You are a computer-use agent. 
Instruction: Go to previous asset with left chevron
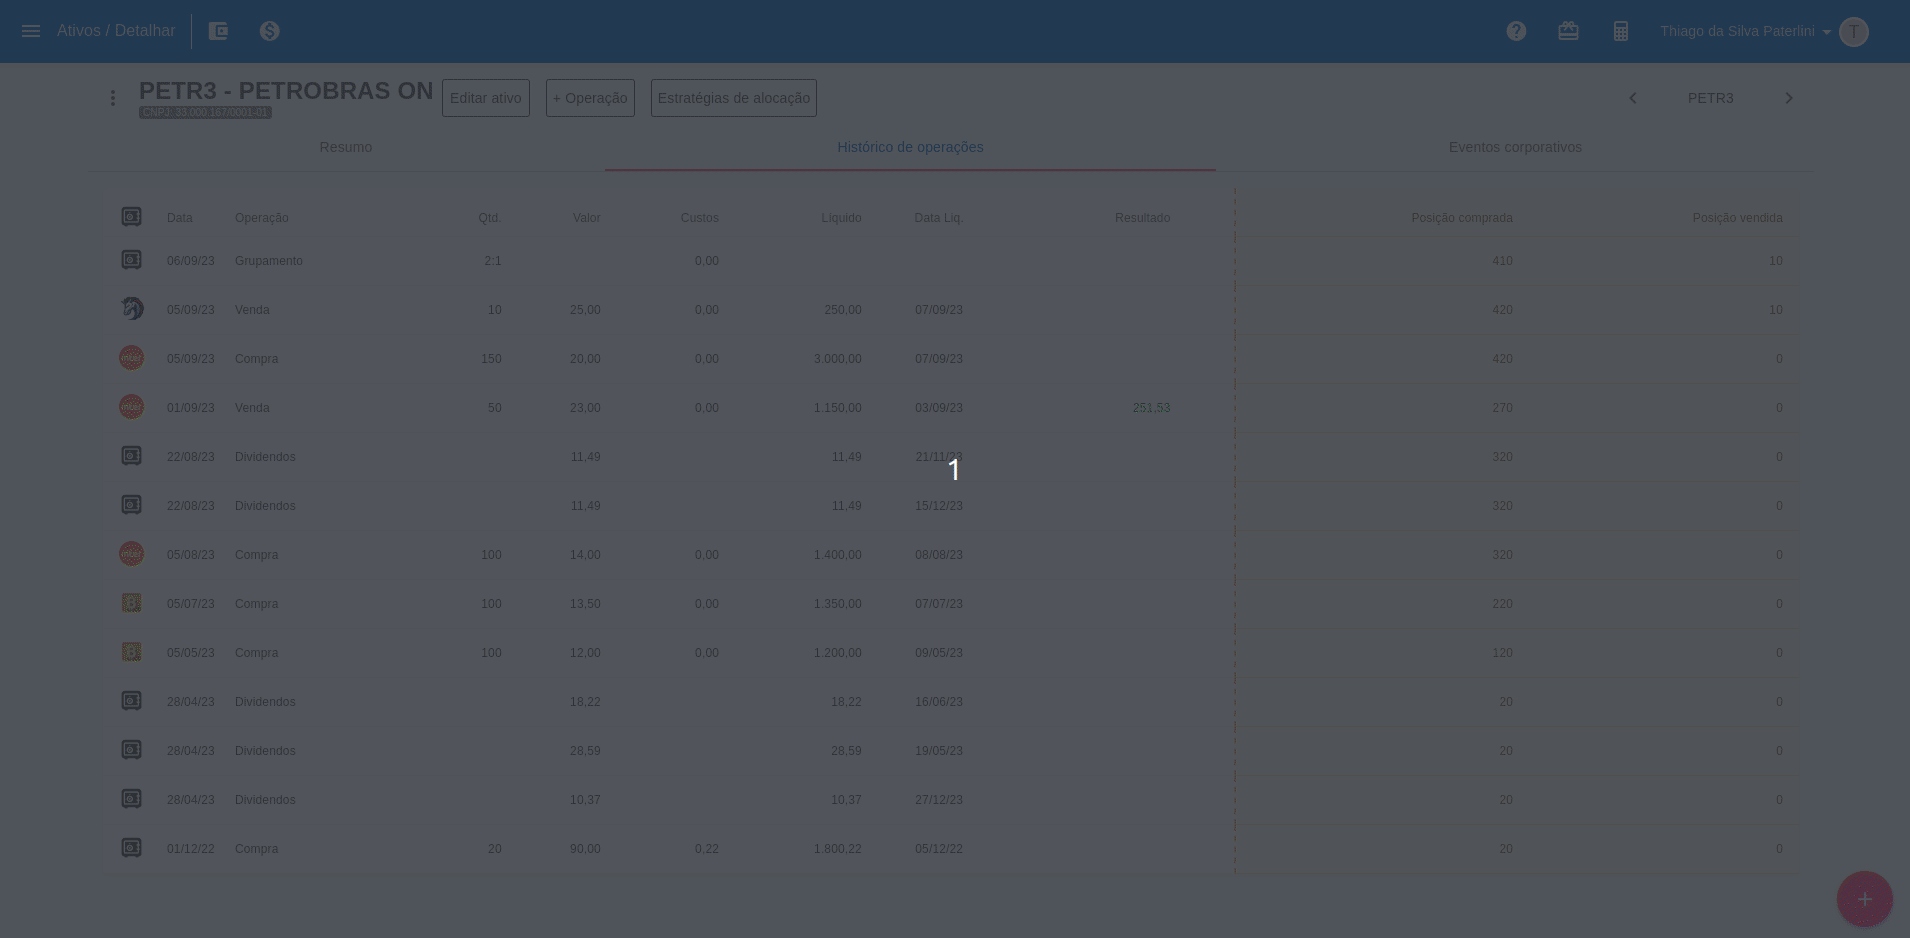(x=1633, y=98)
